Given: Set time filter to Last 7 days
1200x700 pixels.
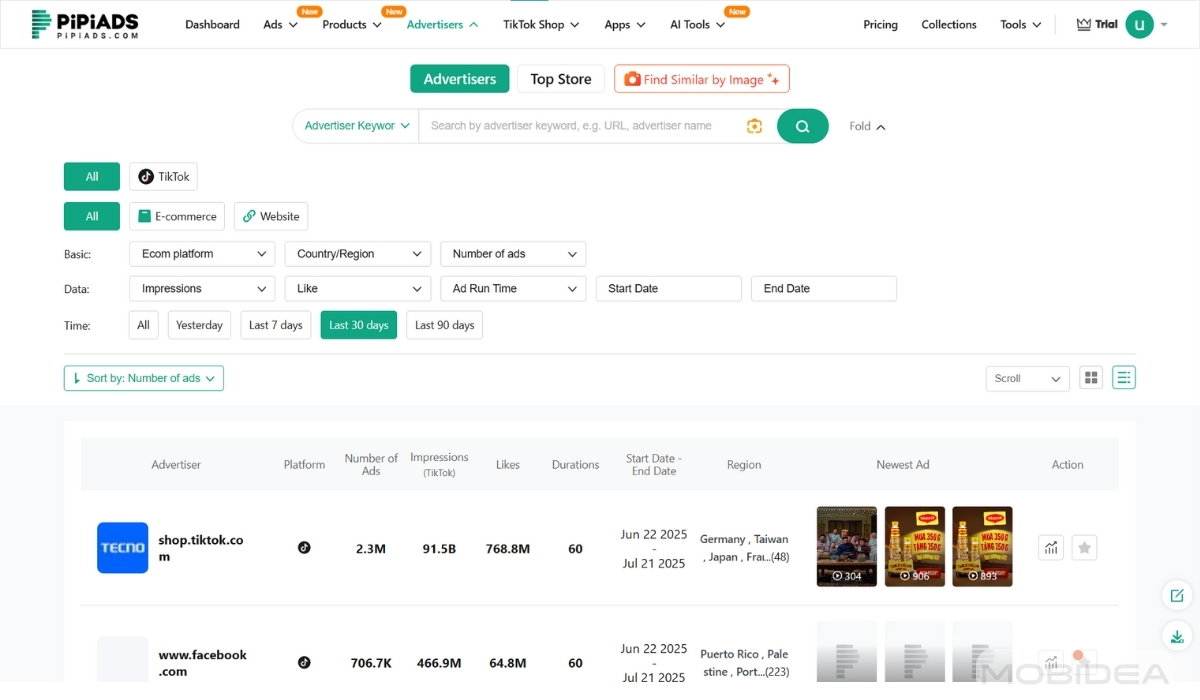Looking at the screenshot, I should [x=275, y=325].
